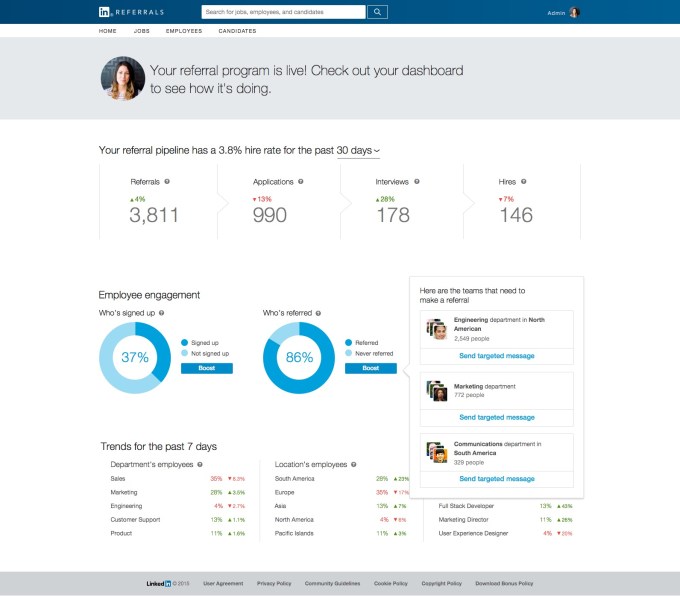This screenshot has height=596, width=680.
Task: Click help icon beside Hires
Action: click(526, 182)
